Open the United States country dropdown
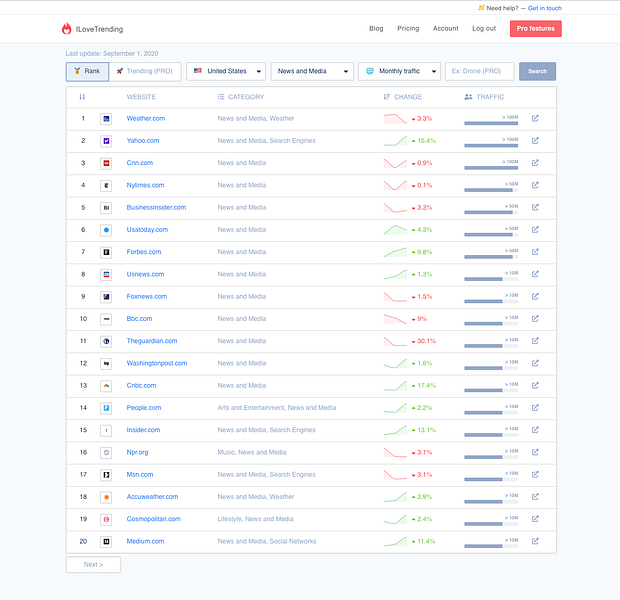This screenshot has width=620, height=600. click(x=226, y=71)
